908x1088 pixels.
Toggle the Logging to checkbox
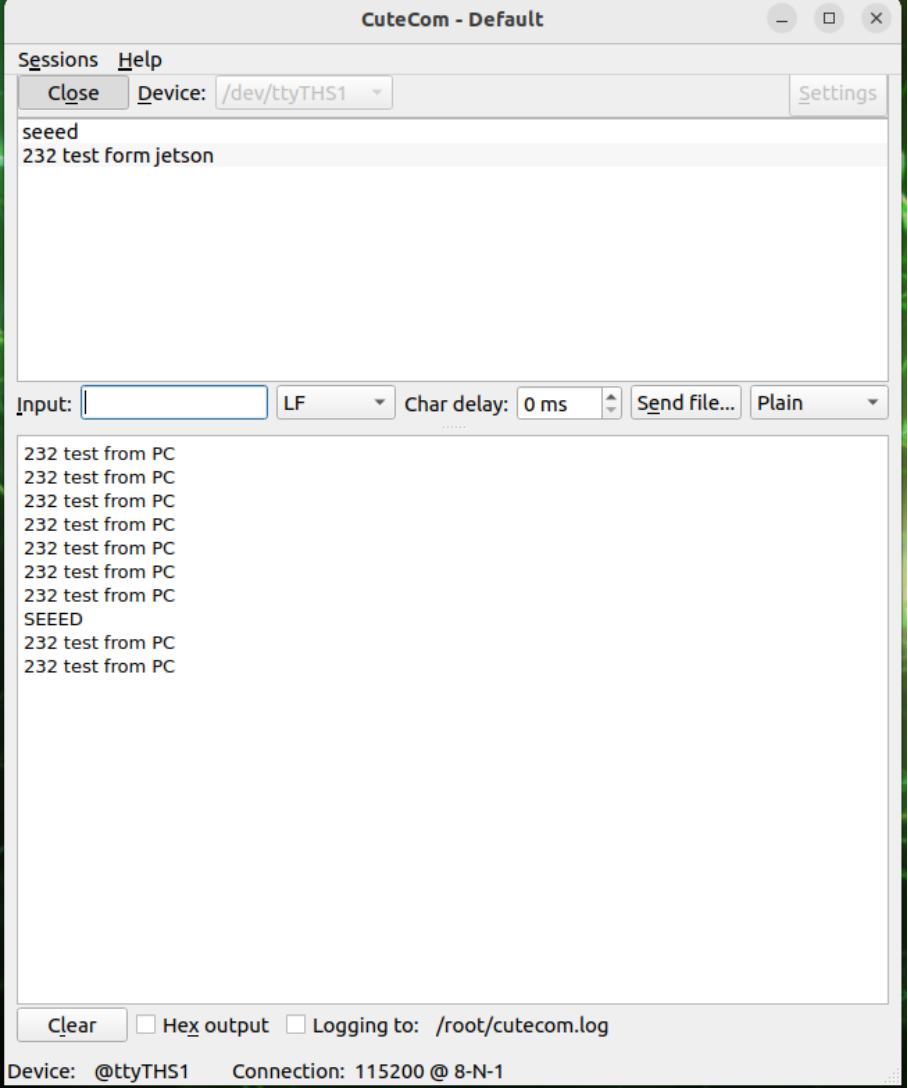click(296, 1025)
